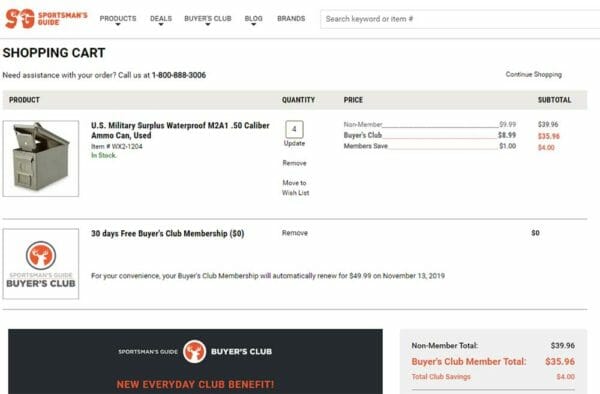Click the Item # WX2-1204 text

tap(117, 146)
